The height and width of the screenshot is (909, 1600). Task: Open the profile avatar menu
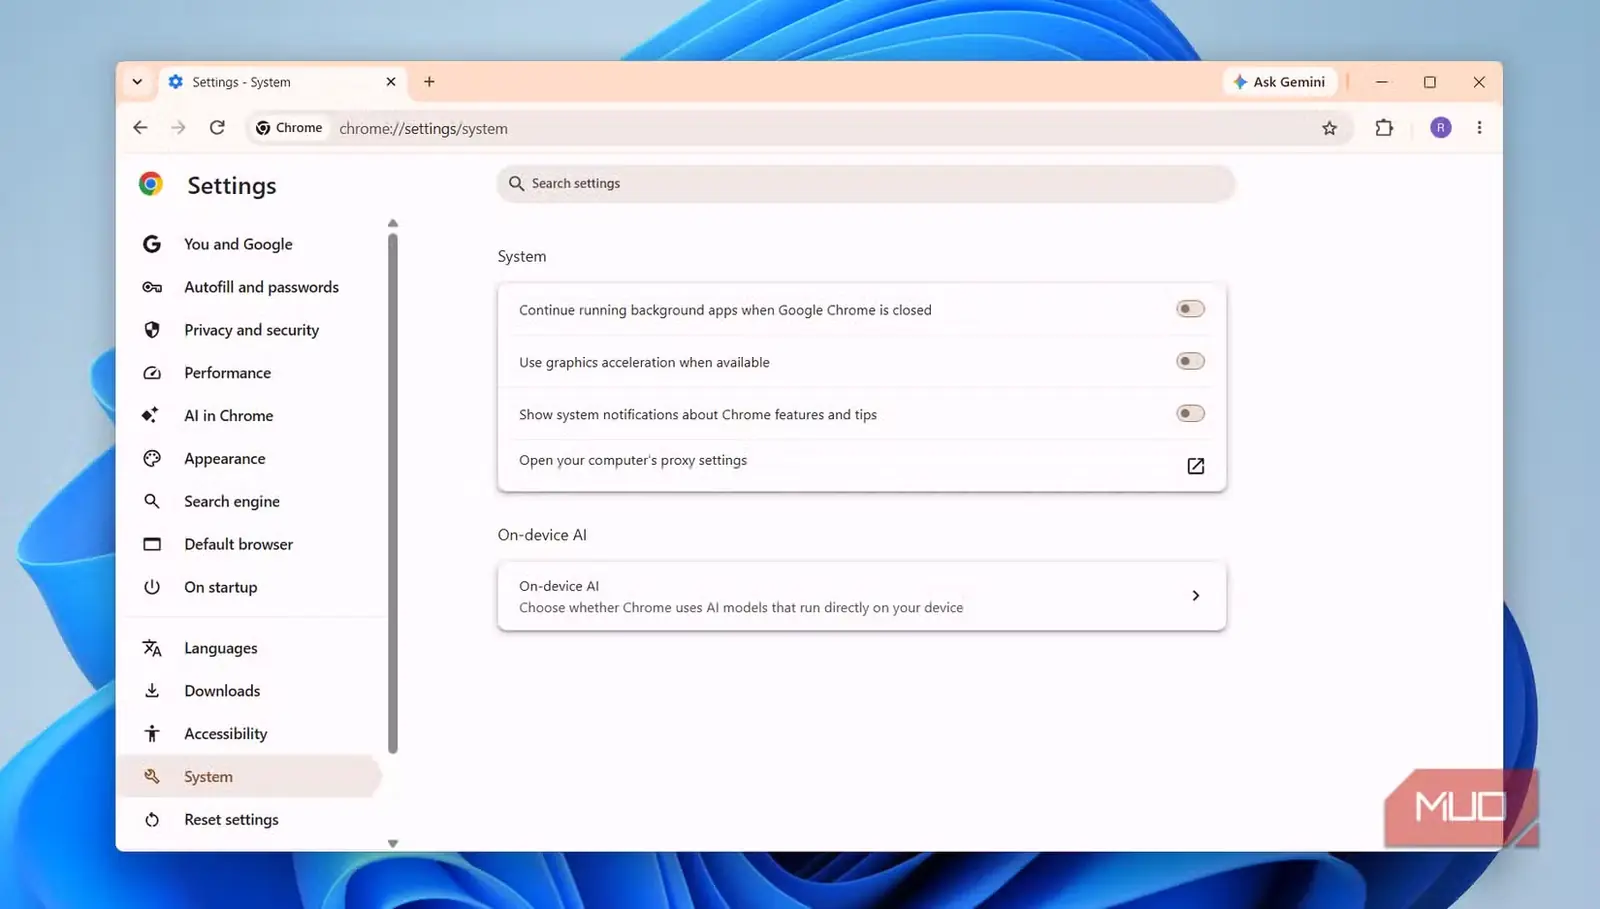(x=1441, y=128)
